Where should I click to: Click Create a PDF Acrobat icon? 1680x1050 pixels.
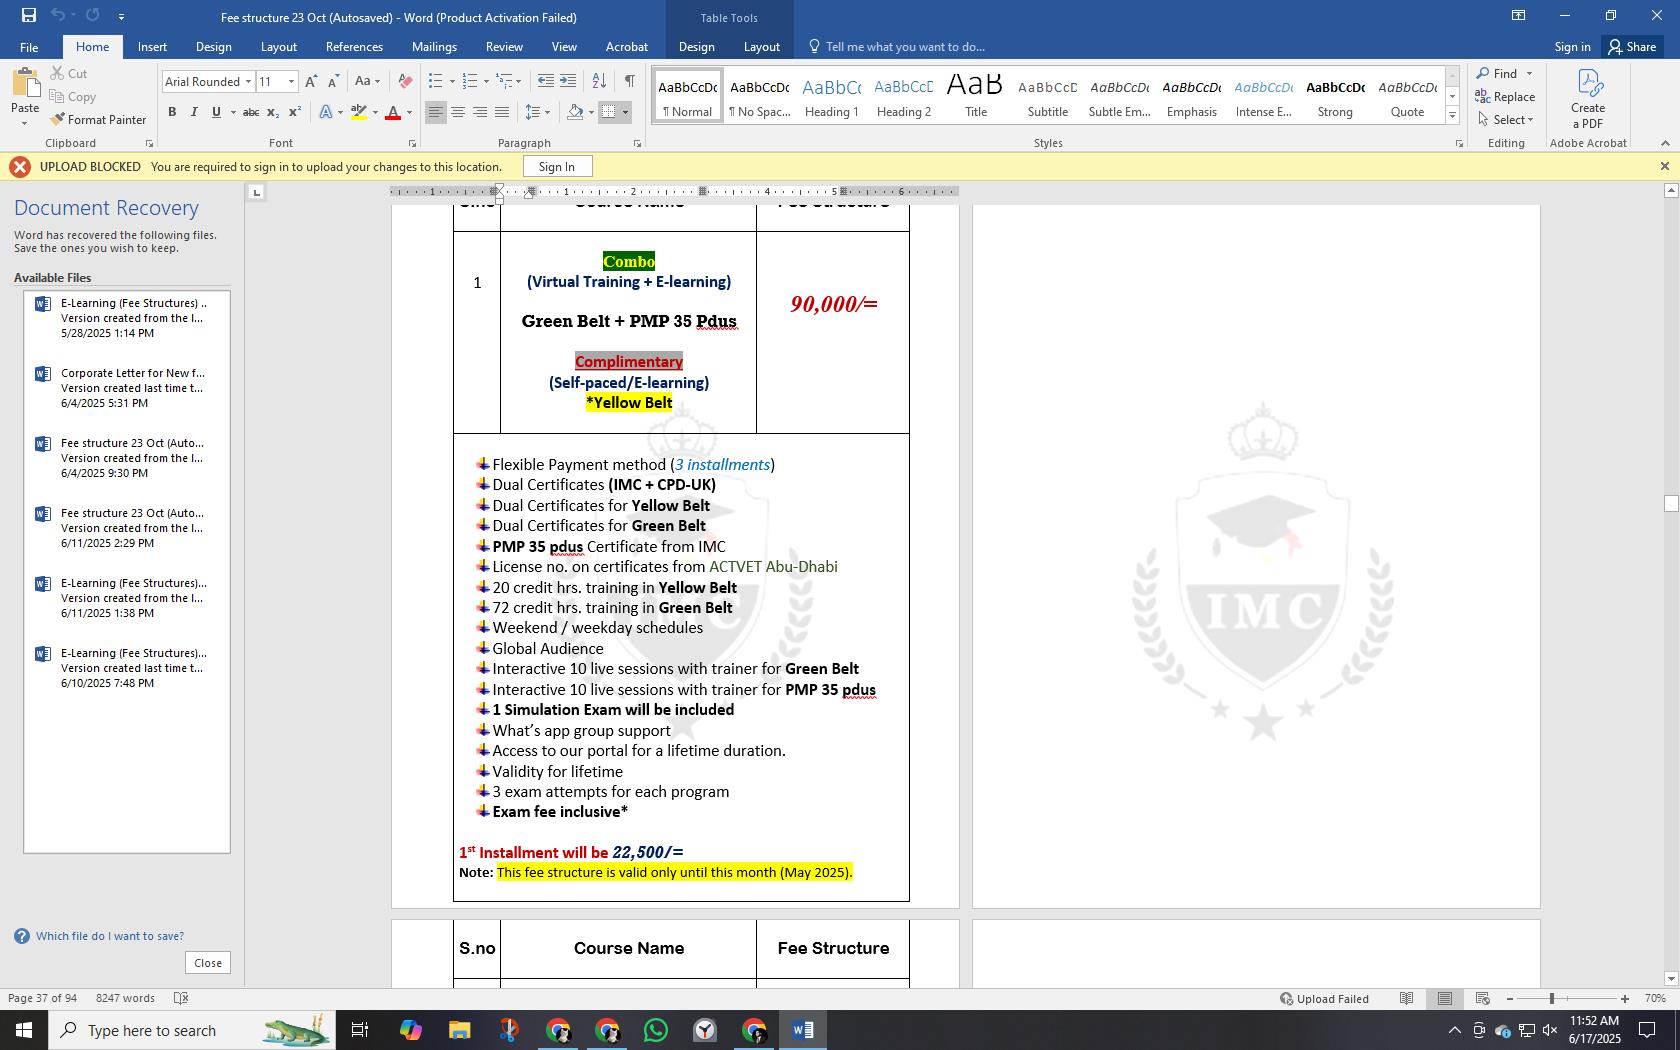1588,99
